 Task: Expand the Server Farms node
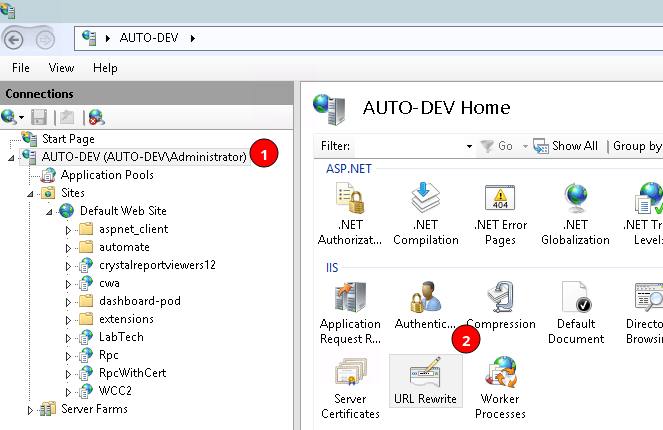pyautogui.click(x=29, y=409)
